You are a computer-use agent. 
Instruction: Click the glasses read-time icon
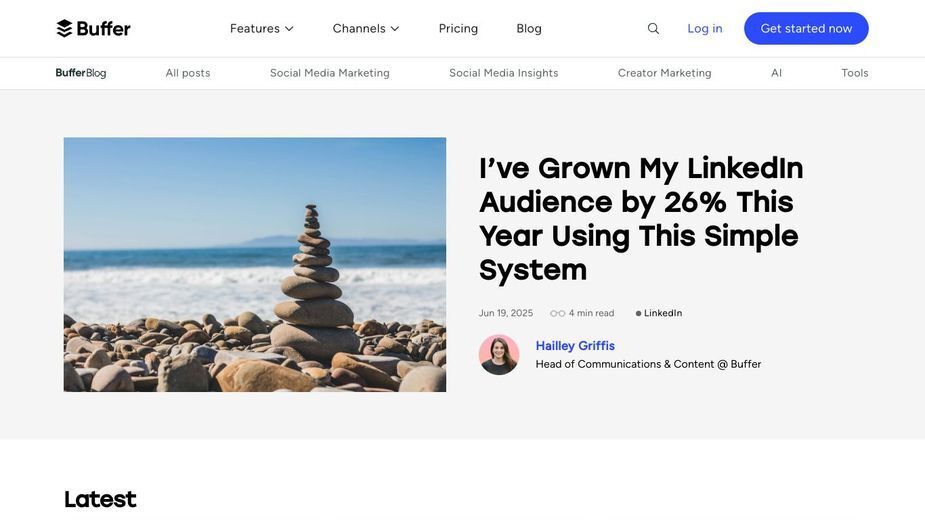tap(557, 313)
